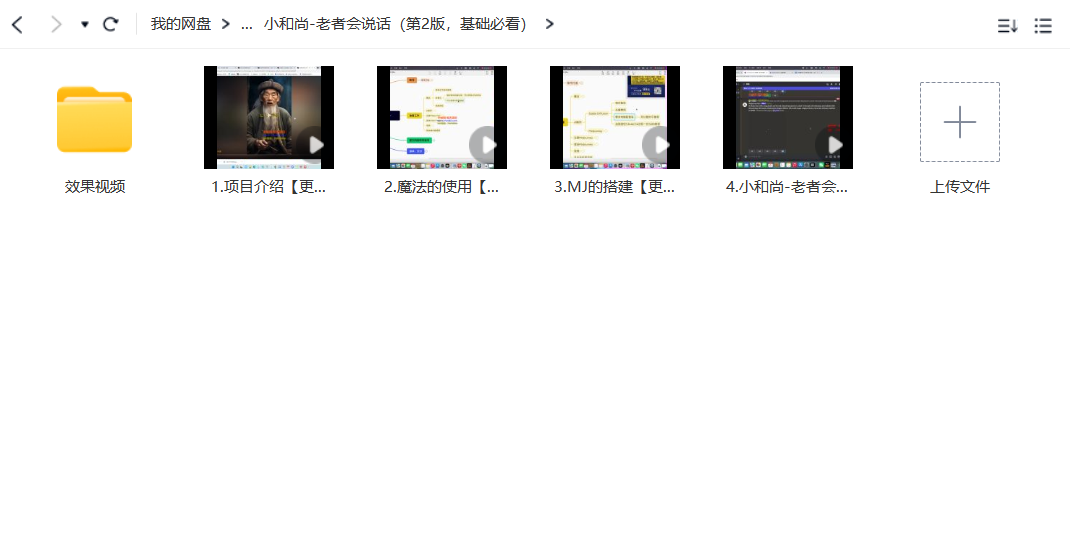Open the 4.小和尚-老者会 video thumbnail
The width and height of the screenshot is (1070, 549).
pyautogui.click(x=787, y=117)
